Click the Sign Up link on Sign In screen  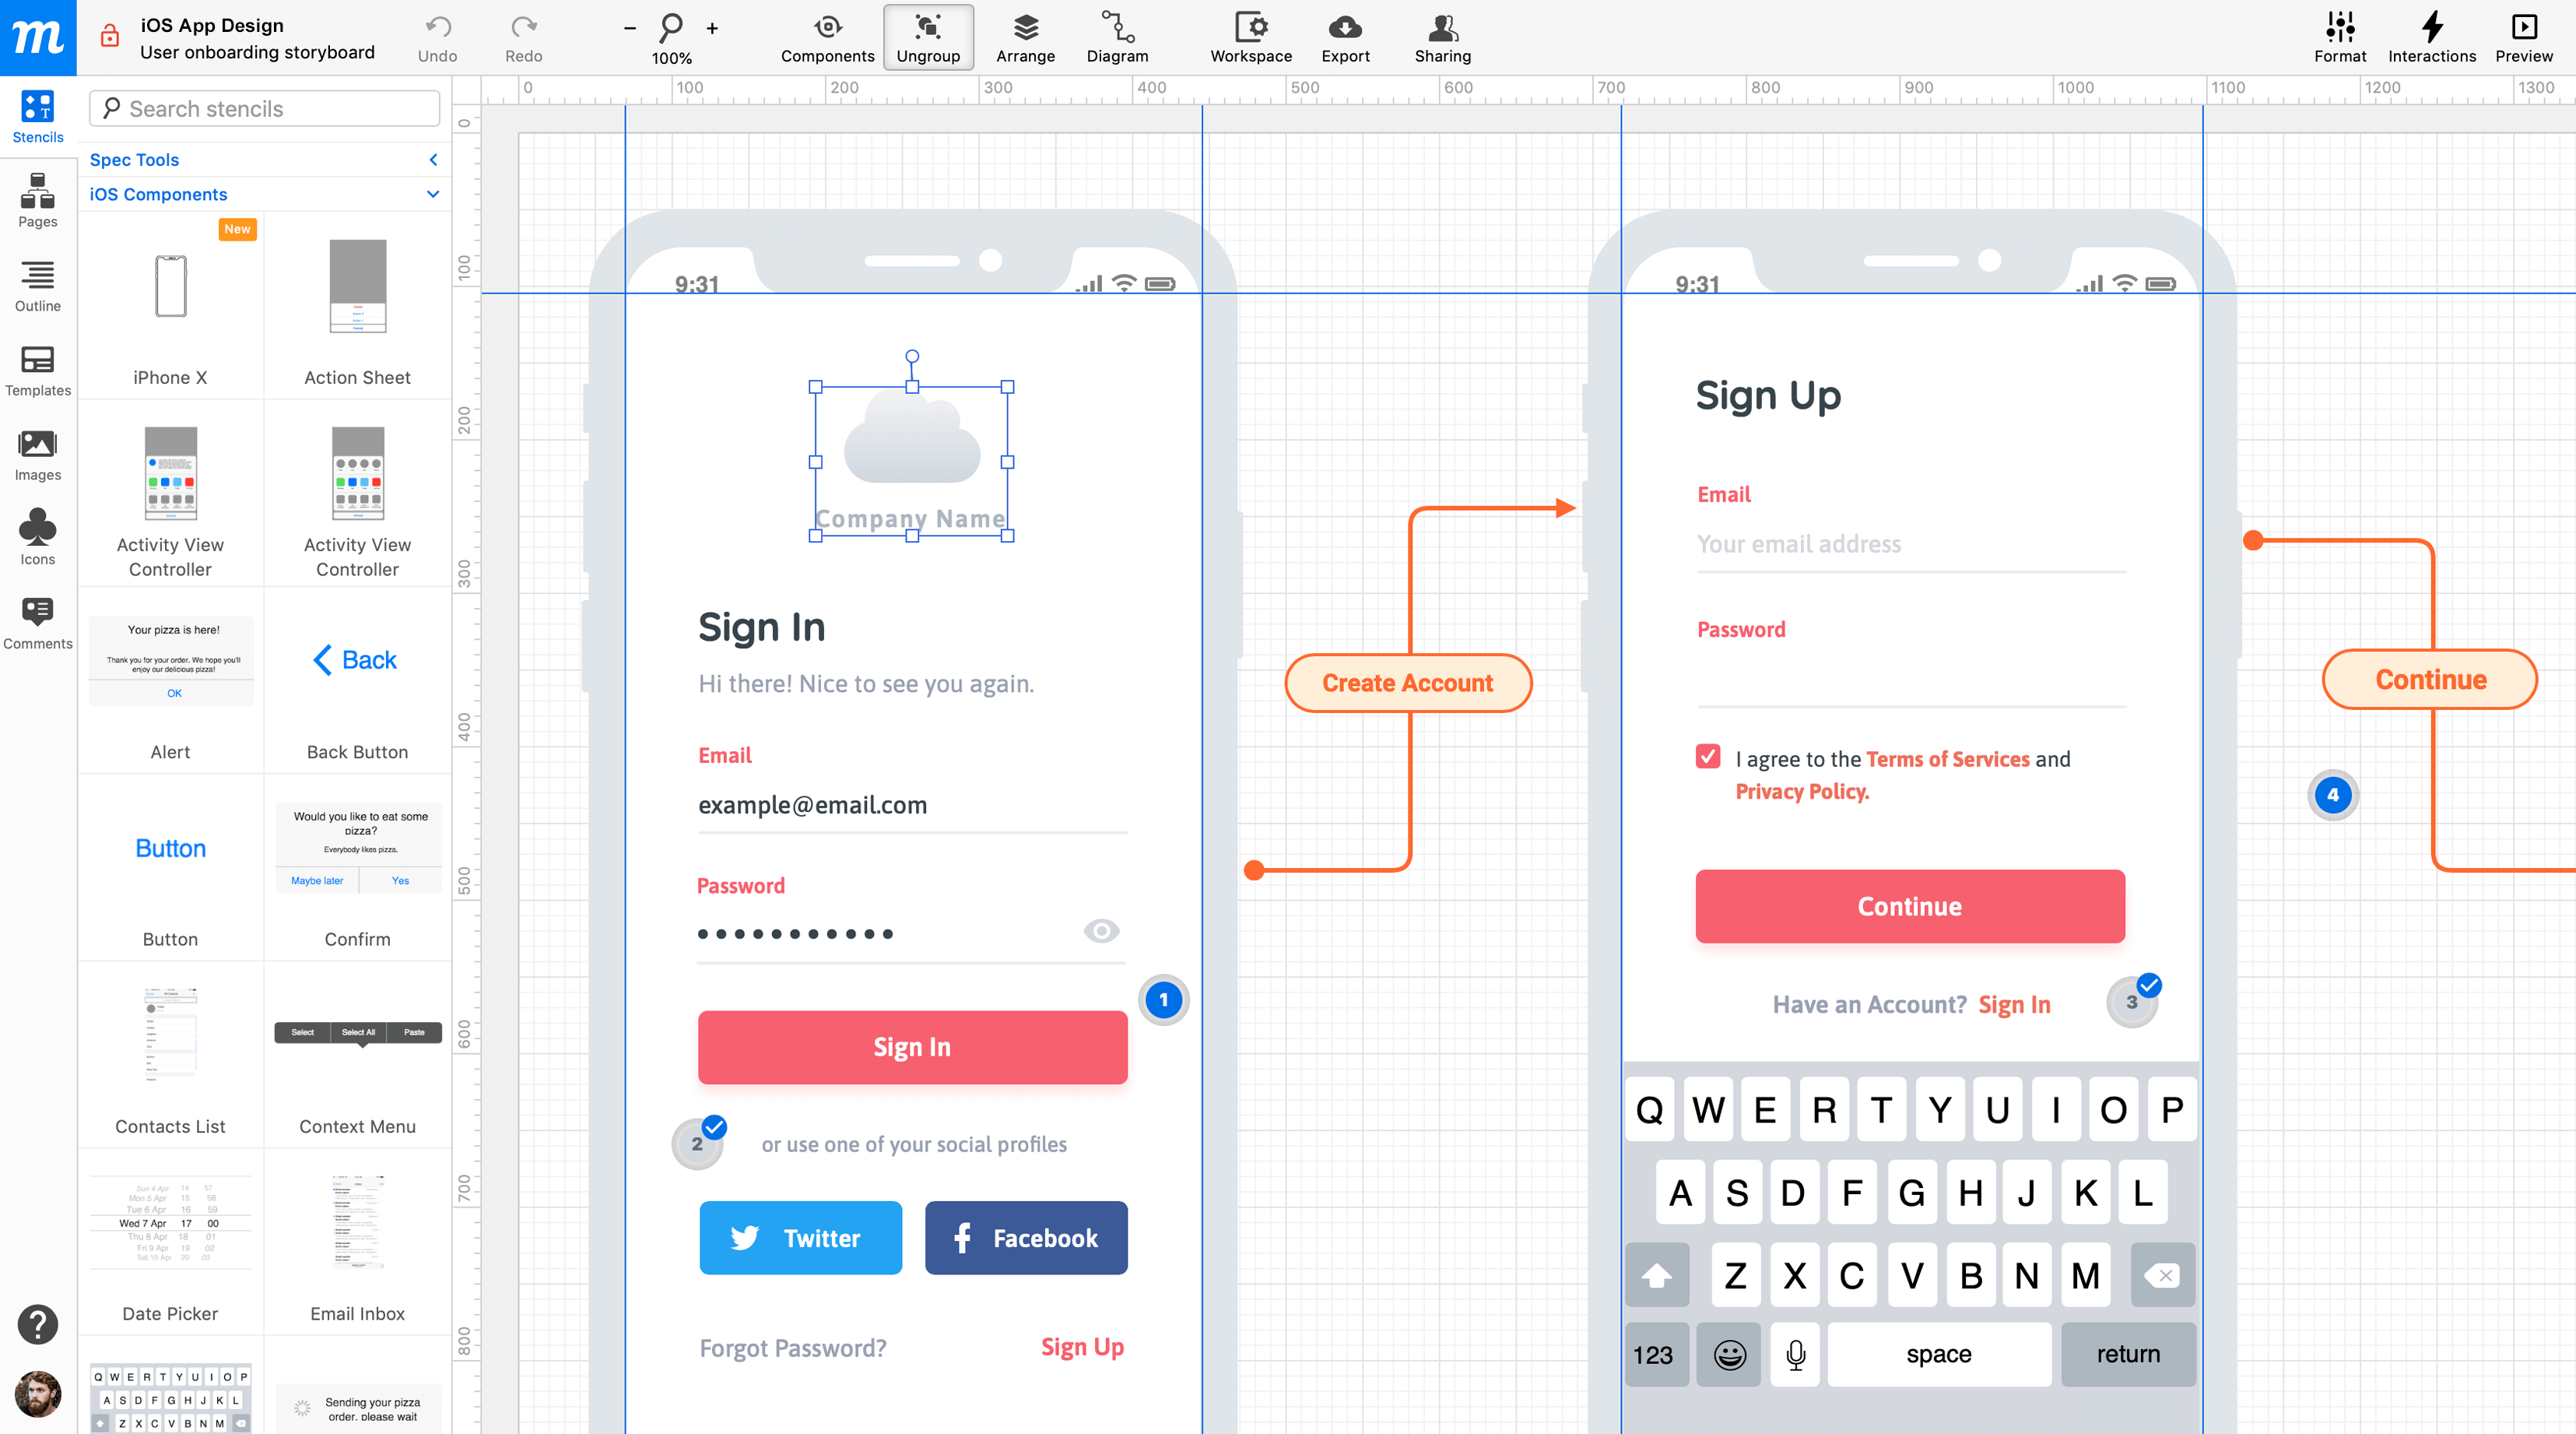(1083, 1346)
